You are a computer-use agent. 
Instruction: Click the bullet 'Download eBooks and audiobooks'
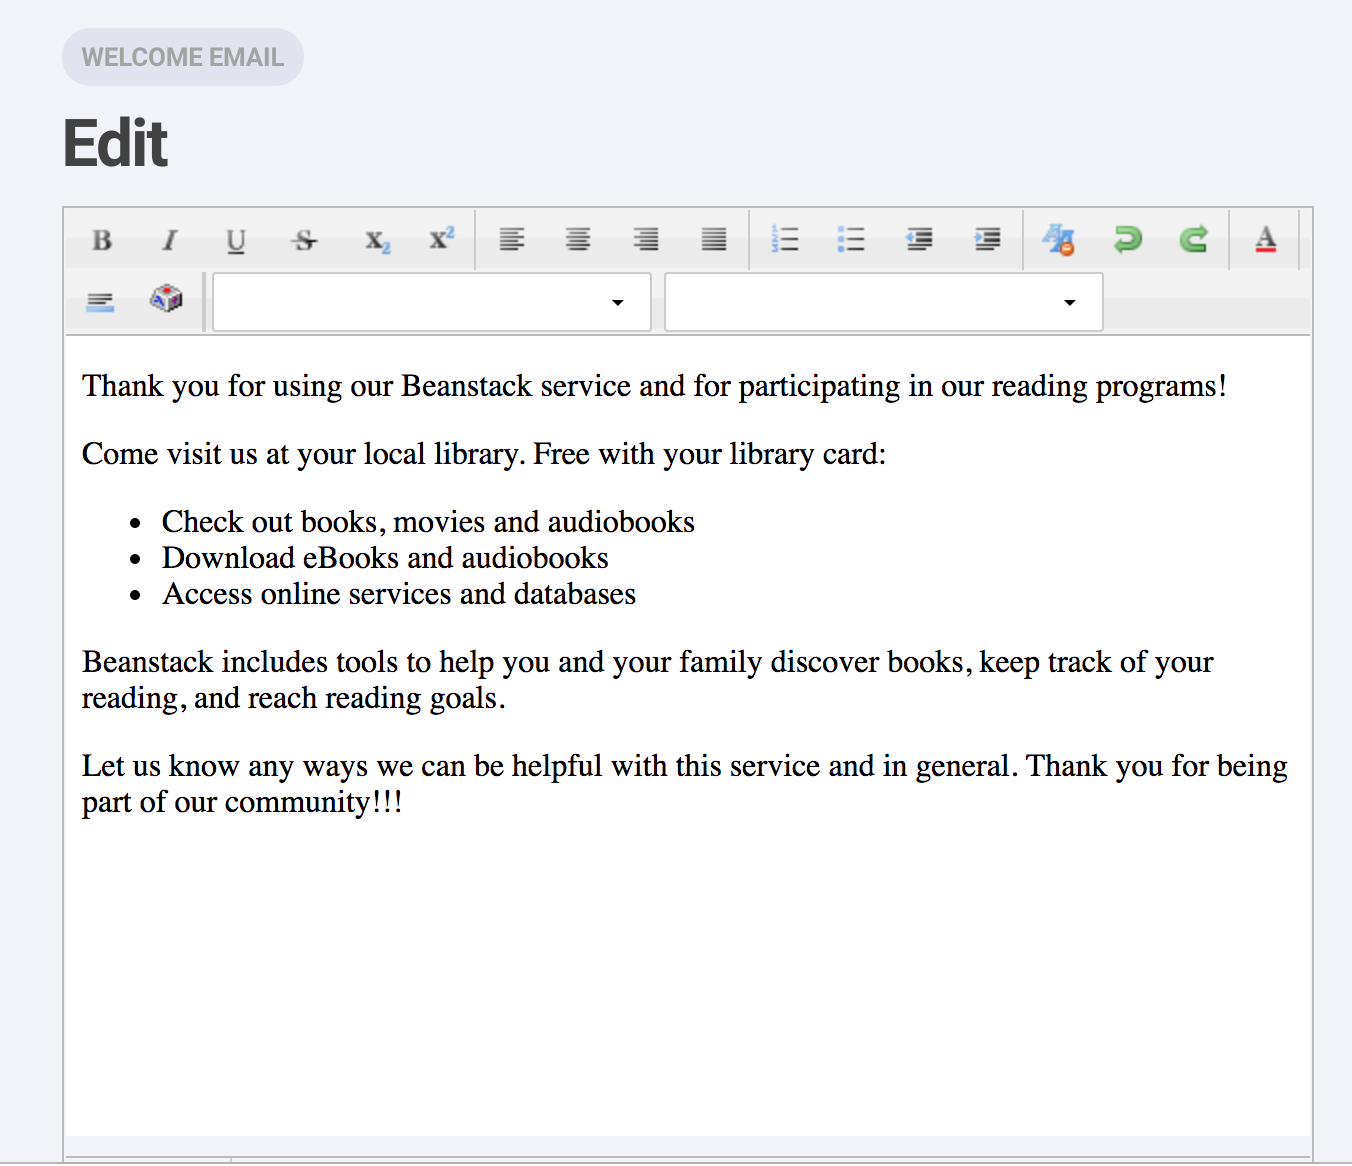click(385, 558)
